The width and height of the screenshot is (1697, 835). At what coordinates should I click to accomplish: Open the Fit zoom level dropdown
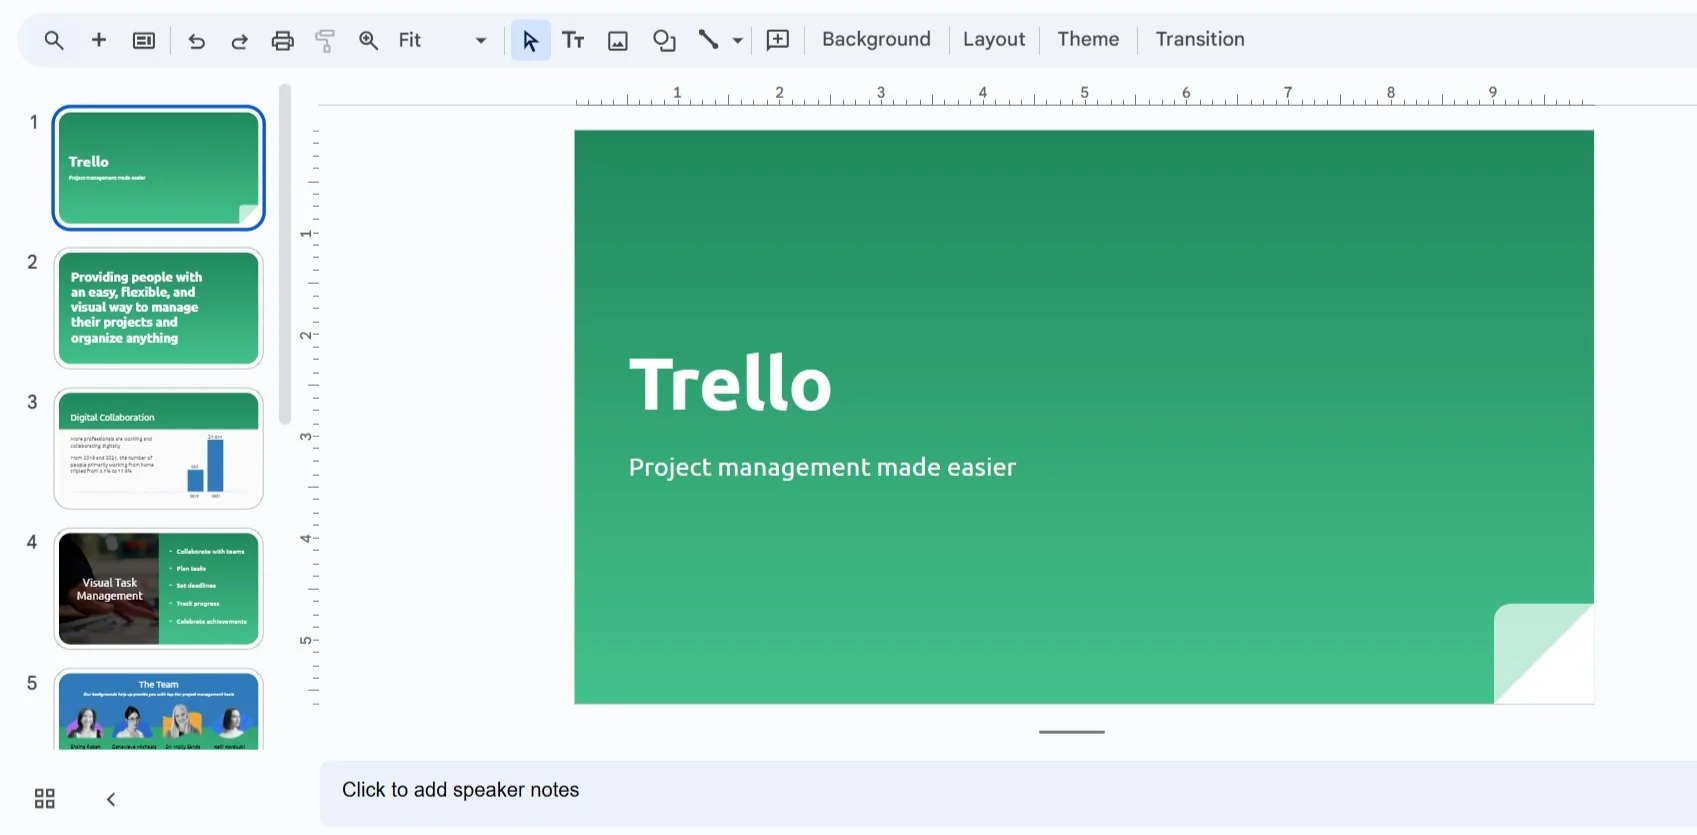[x=442, y=40]
